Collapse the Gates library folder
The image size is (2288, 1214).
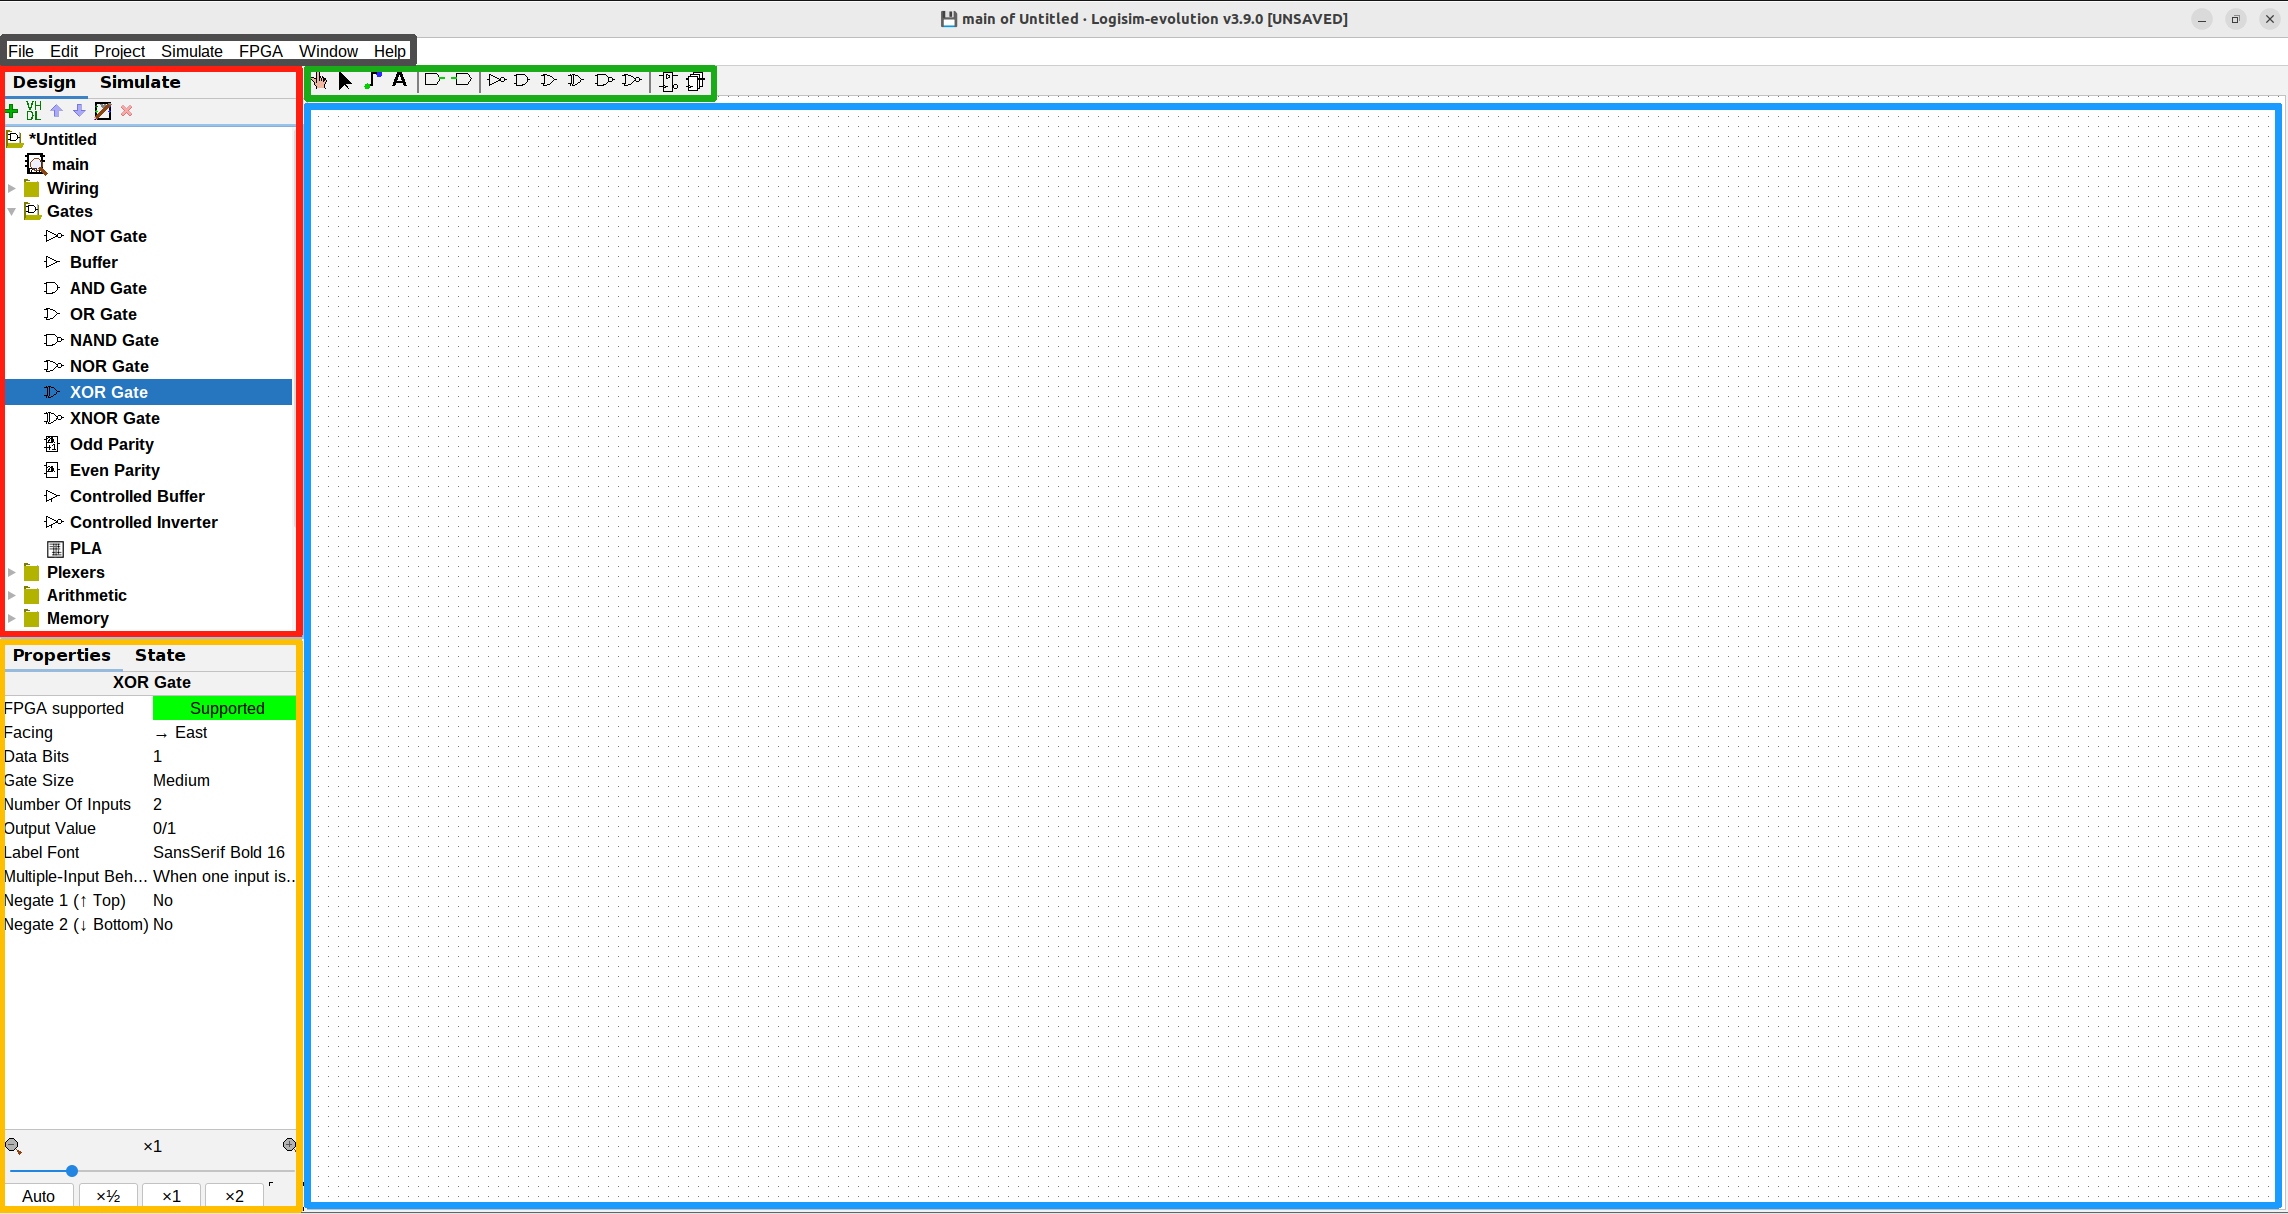[x=12, y=212]
